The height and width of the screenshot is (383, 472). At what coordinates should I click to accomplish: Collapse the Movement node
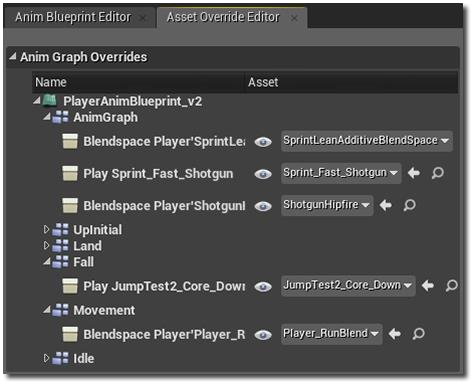coord(47,310)
